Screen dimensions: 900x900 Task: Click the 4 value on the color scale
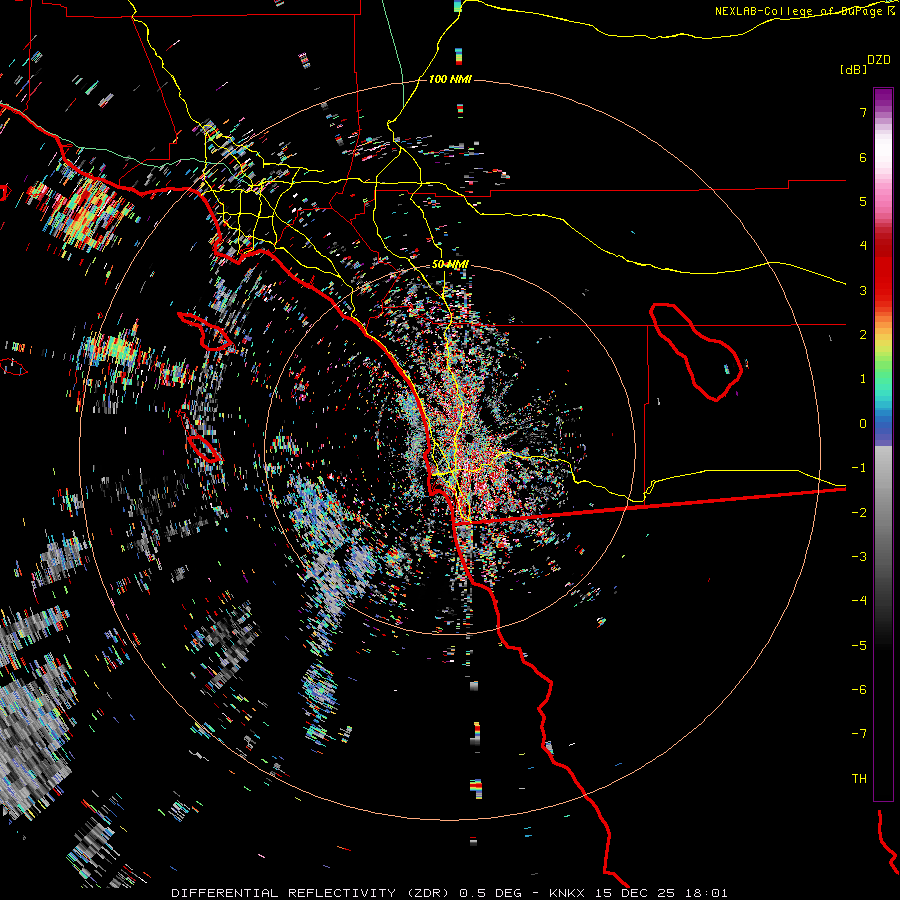(863, 246)
